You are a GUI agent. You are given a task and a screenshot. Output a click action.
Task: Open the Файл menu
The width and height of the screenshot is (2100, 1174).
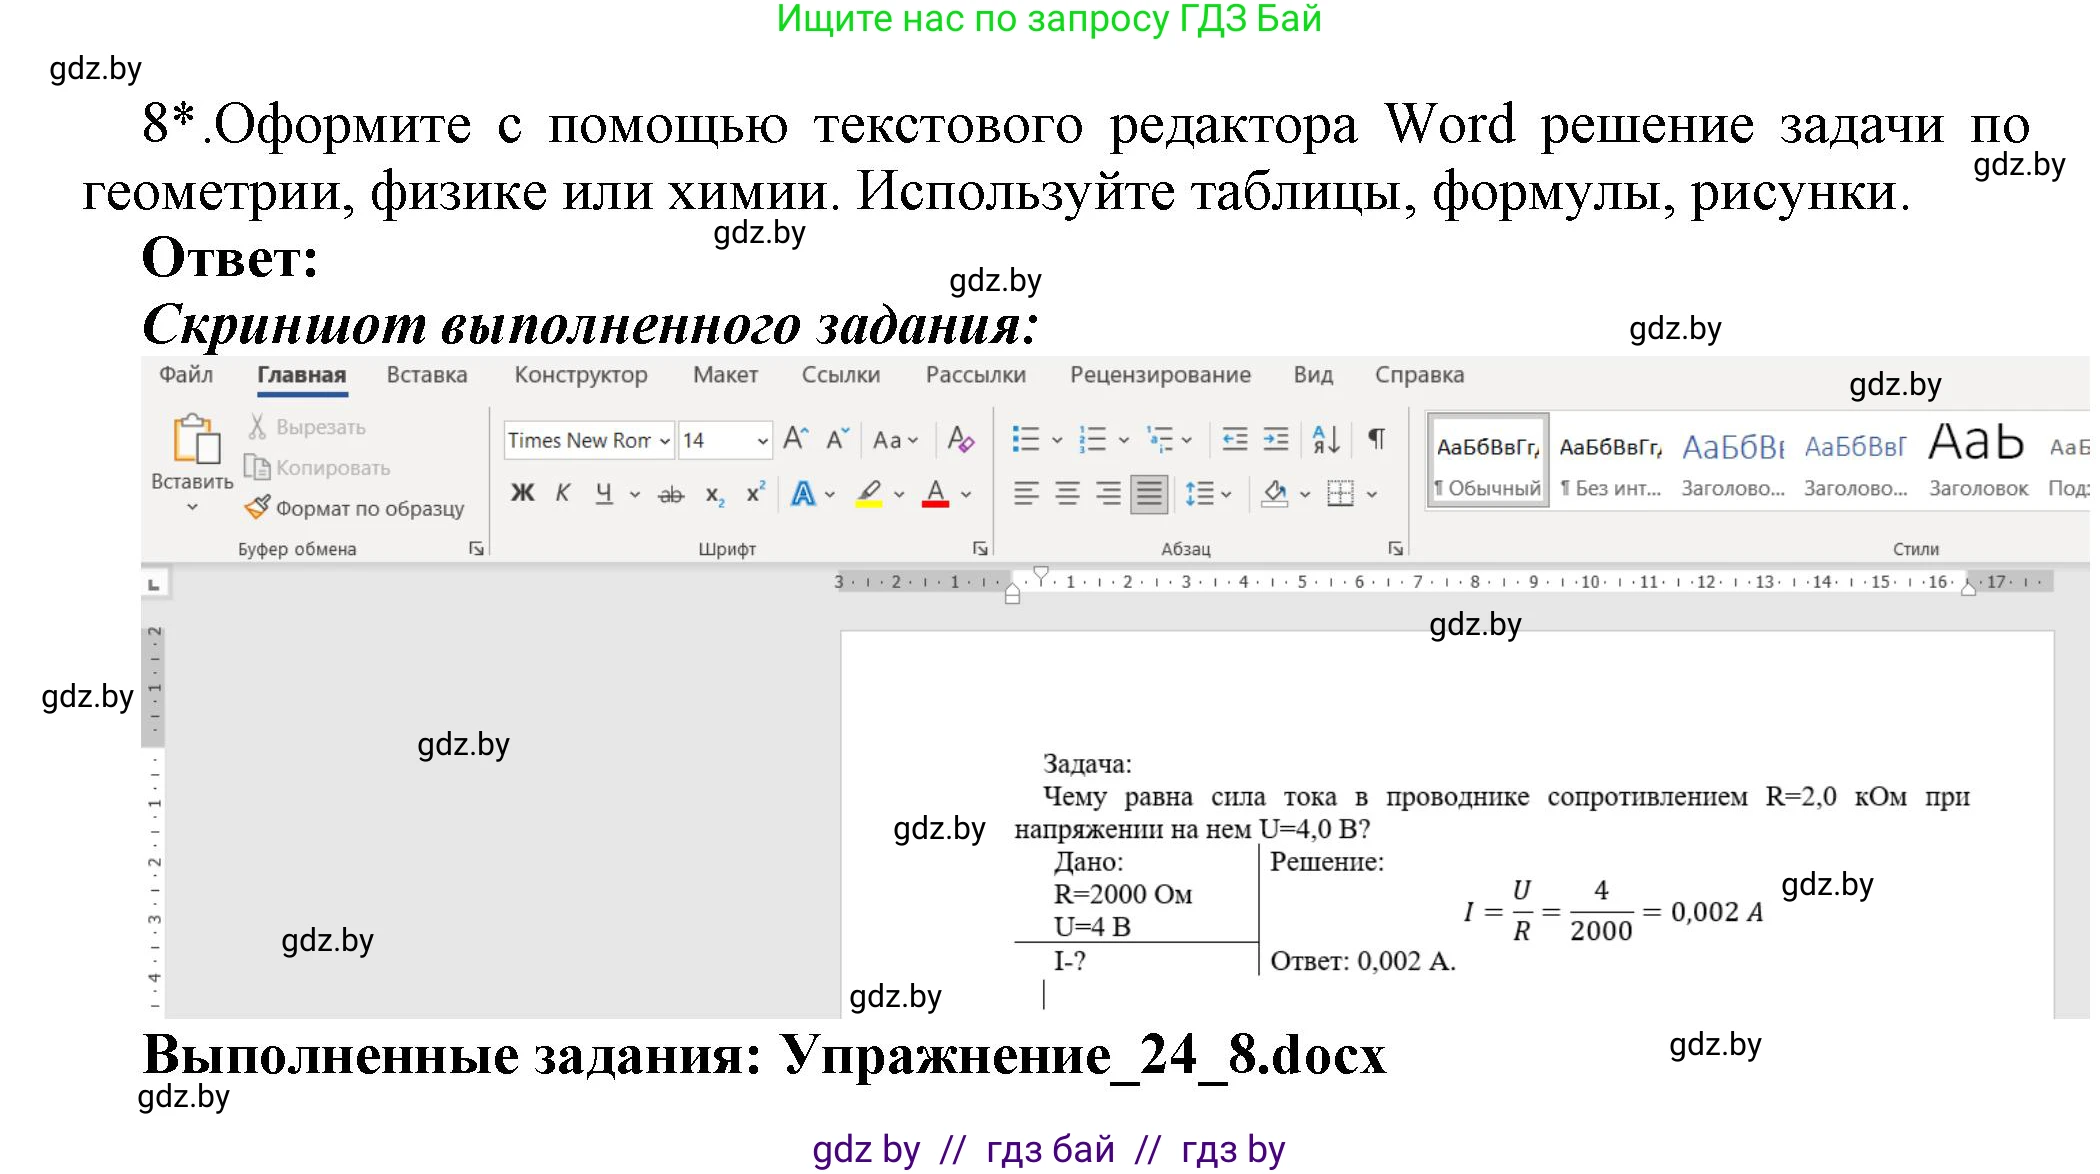[186, 375]
